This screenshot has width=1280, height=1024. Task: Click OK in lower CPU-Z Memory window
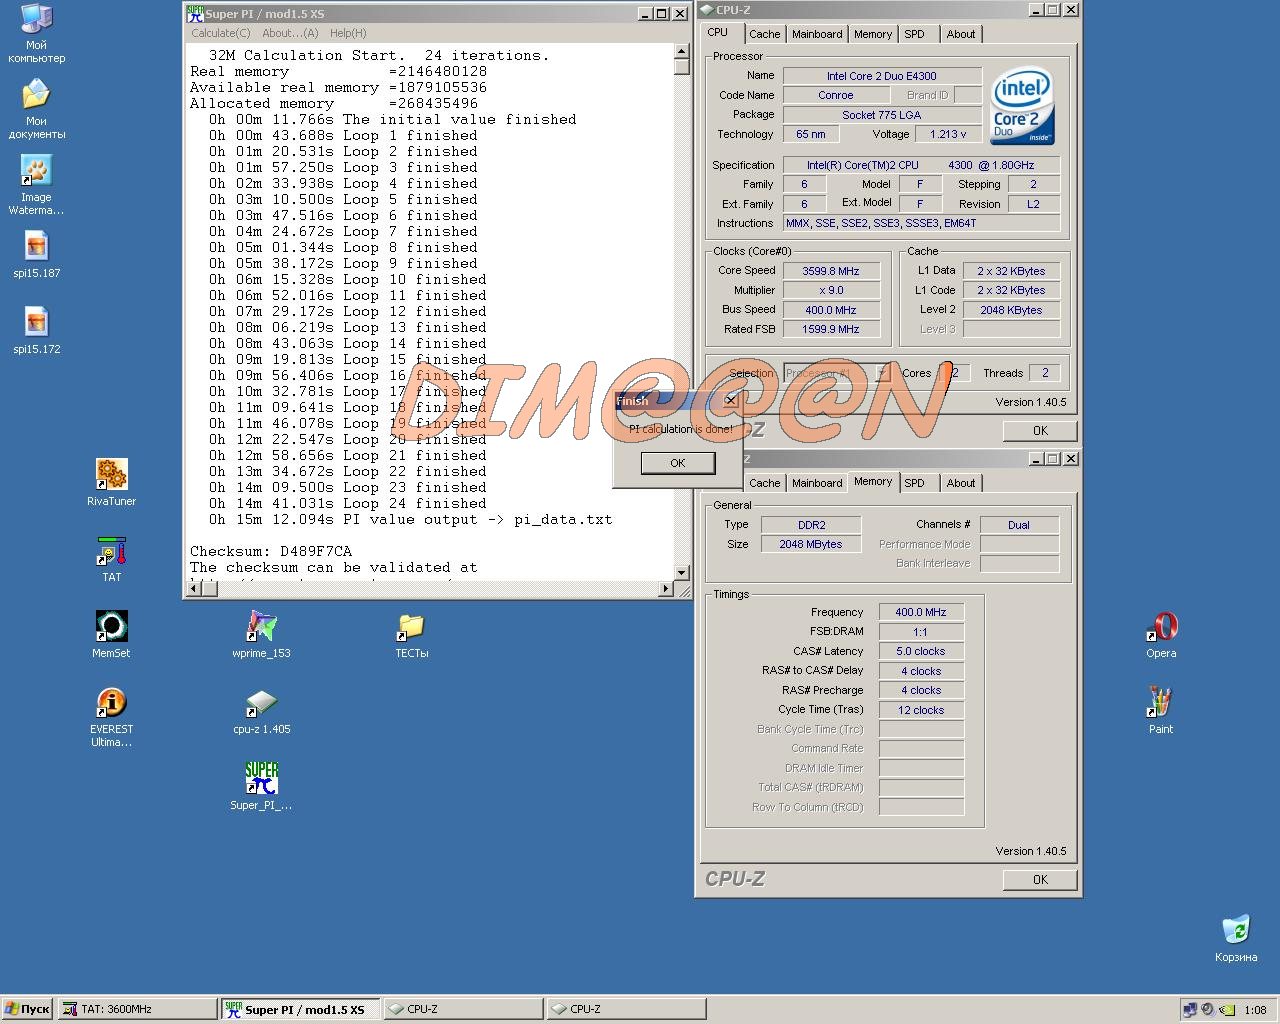tap(1040, 880)
